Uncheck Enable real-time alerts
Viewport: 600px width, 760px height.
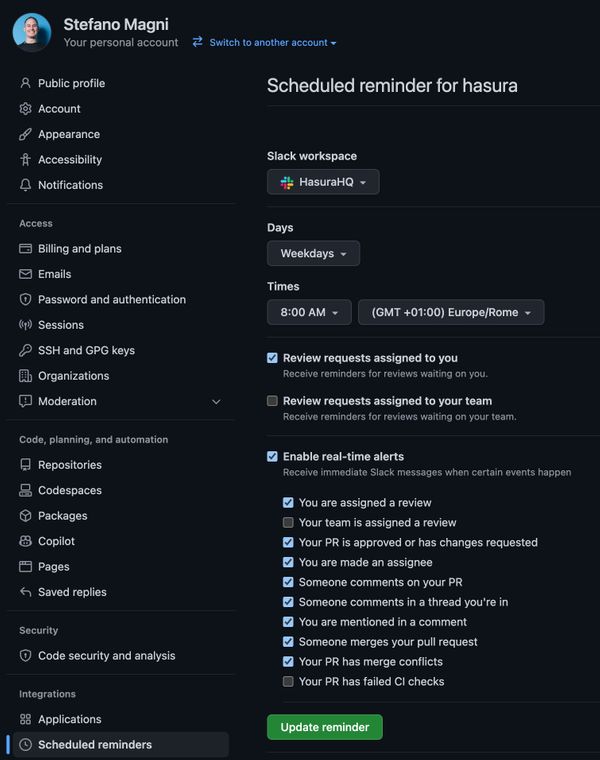click(272, 456)
